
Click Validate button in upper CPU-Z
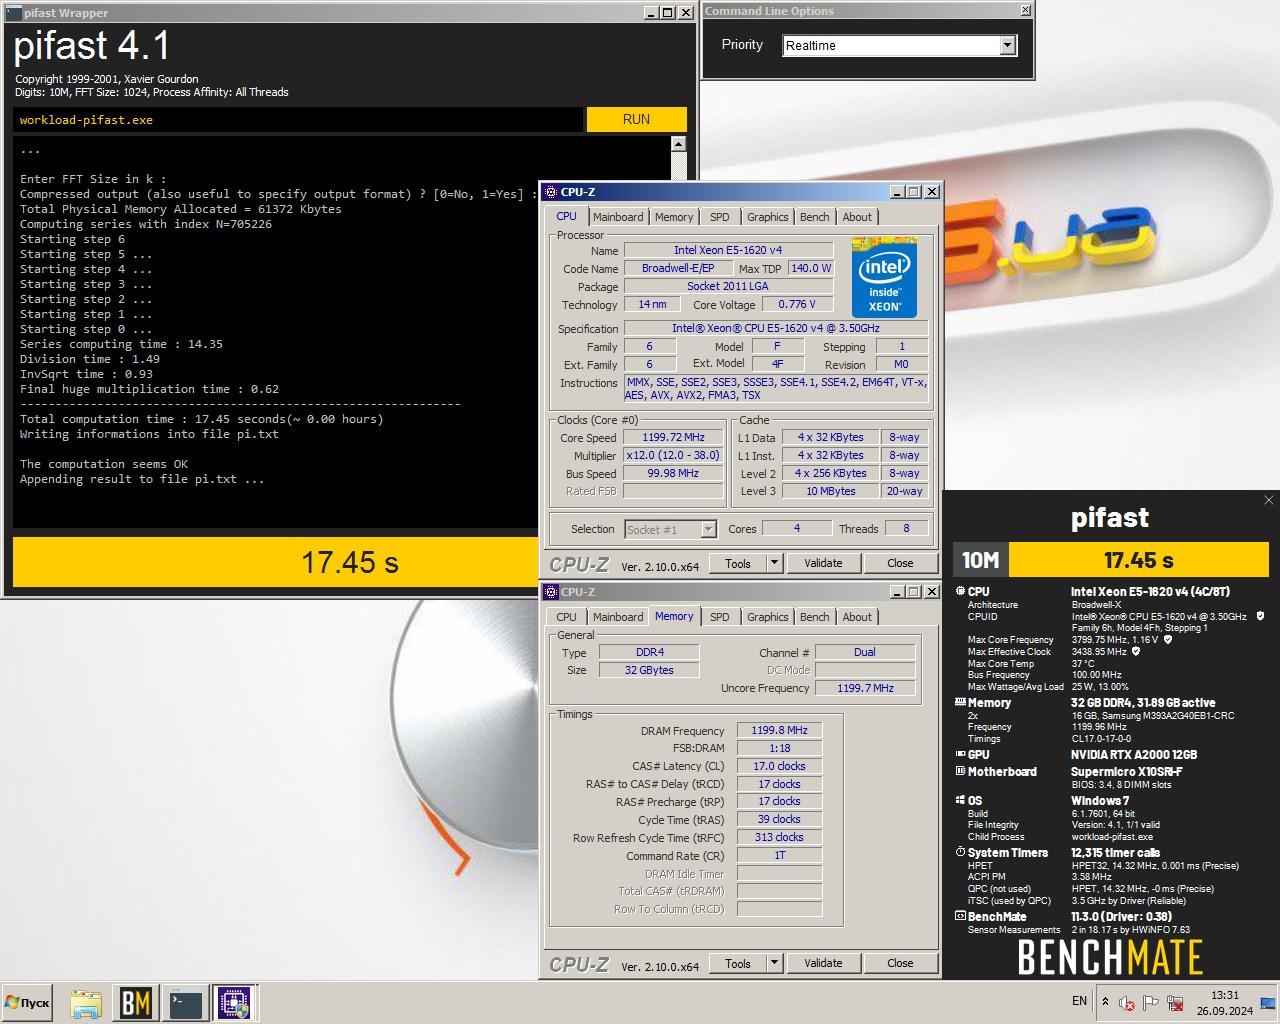click(823, 563)
